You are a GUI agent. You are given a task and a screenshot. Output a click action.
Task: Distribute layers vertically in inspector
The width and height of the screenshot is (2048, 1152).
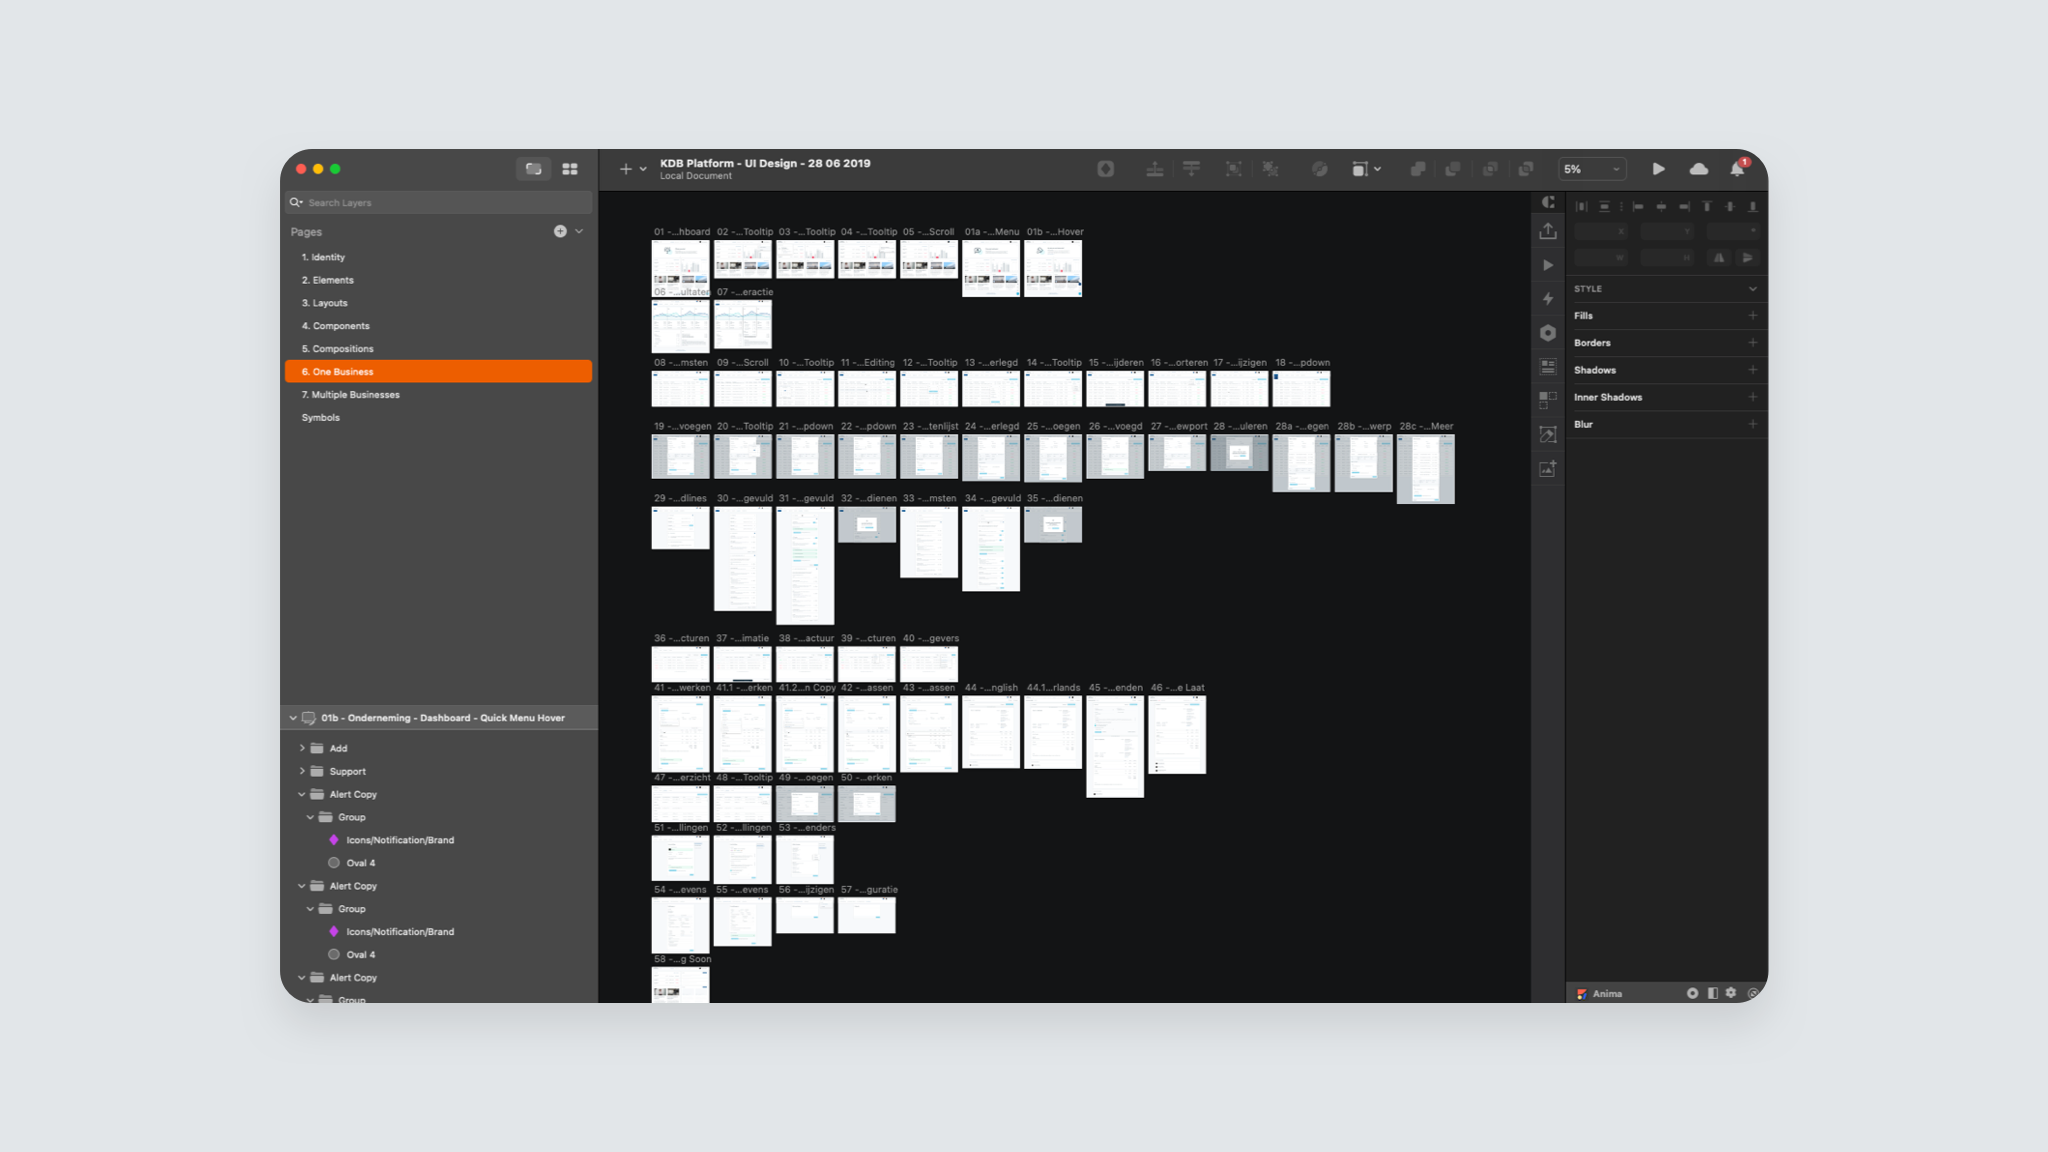point(1604,207)
